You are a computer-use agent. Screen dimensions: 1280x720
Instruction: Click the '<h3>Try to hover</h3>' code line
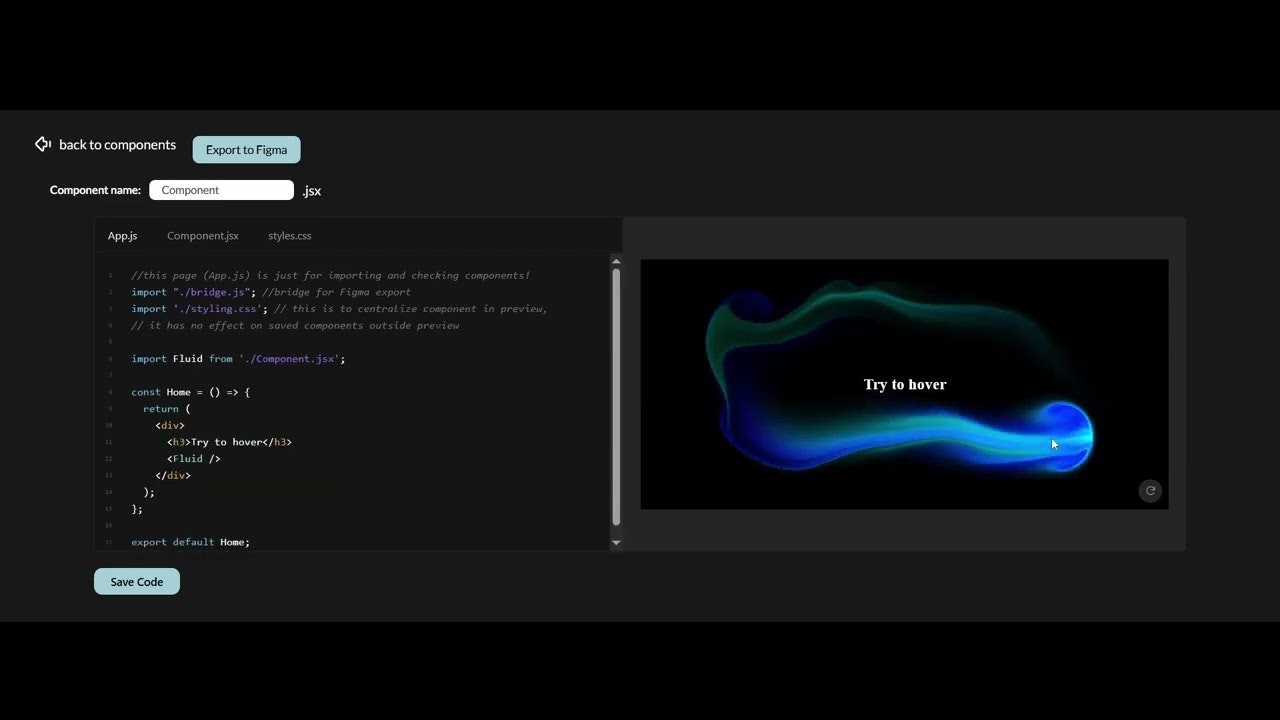pos(229,442)
